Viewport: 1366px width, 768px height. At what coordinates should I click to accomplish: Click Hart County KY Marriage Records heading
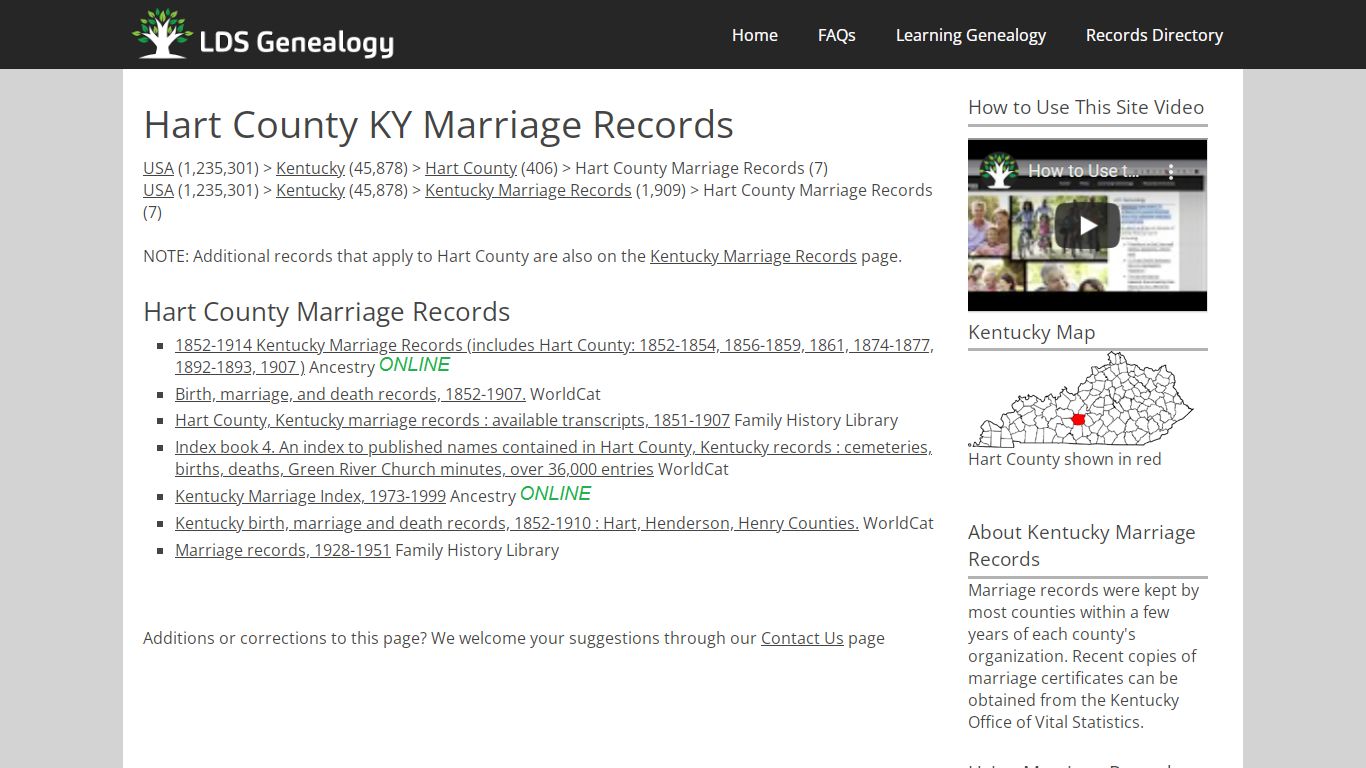click(438, 125)
